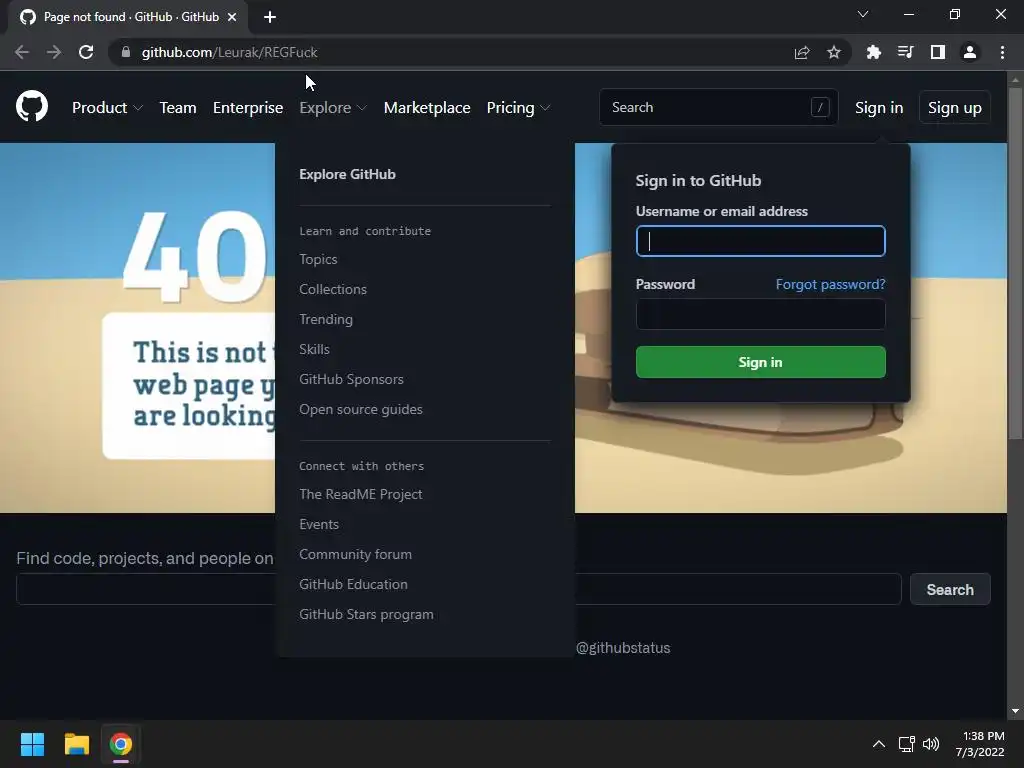Click the tab search chevron

(863, 14)
